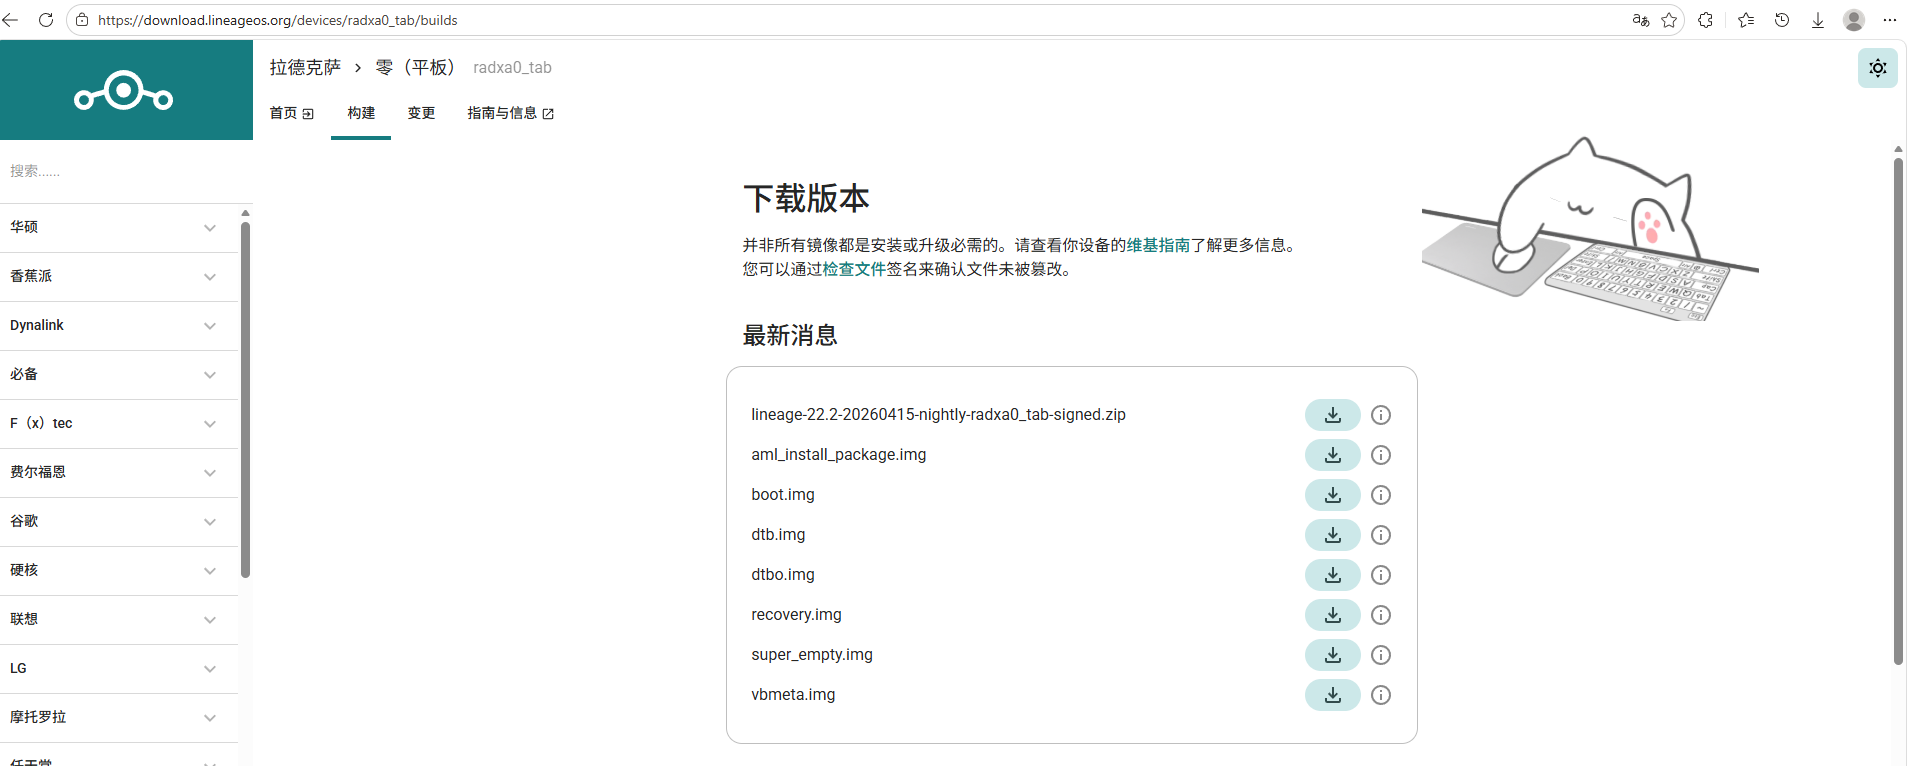This screenshot has width=1909, height=766.
Task: Switch to the 变更 tab
Action: coord(421,113)
